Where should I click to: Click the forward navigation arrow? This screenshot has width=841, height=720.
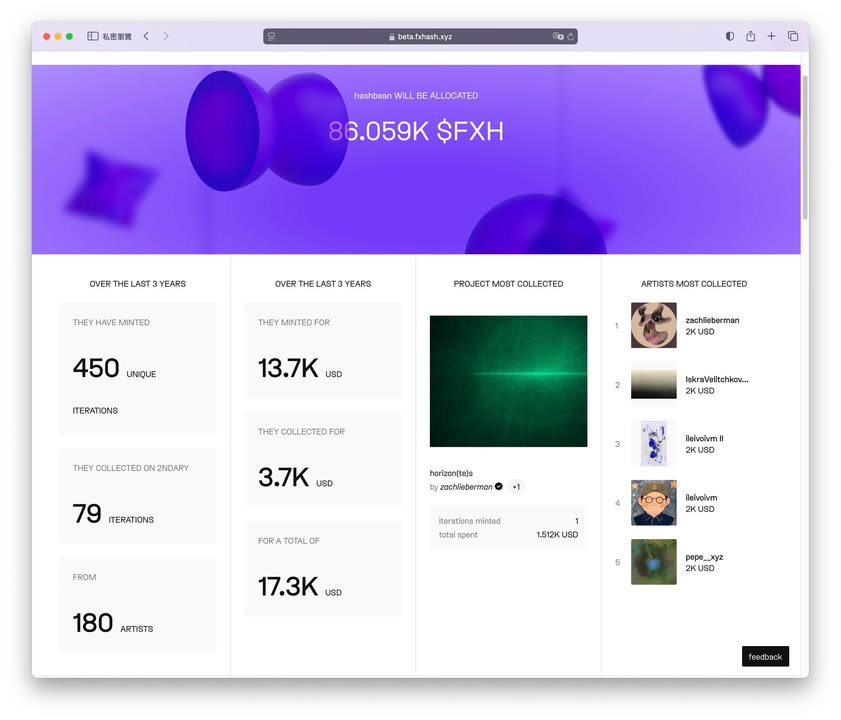click(x=166, y=36)
